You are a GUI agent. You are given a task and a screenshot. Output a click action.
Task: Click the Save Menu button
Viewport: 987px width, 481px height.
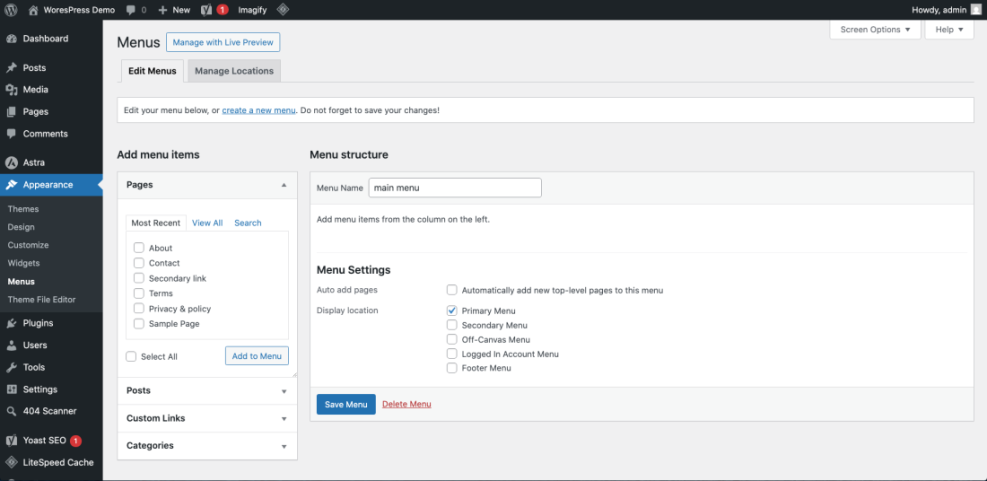(345, 404)
